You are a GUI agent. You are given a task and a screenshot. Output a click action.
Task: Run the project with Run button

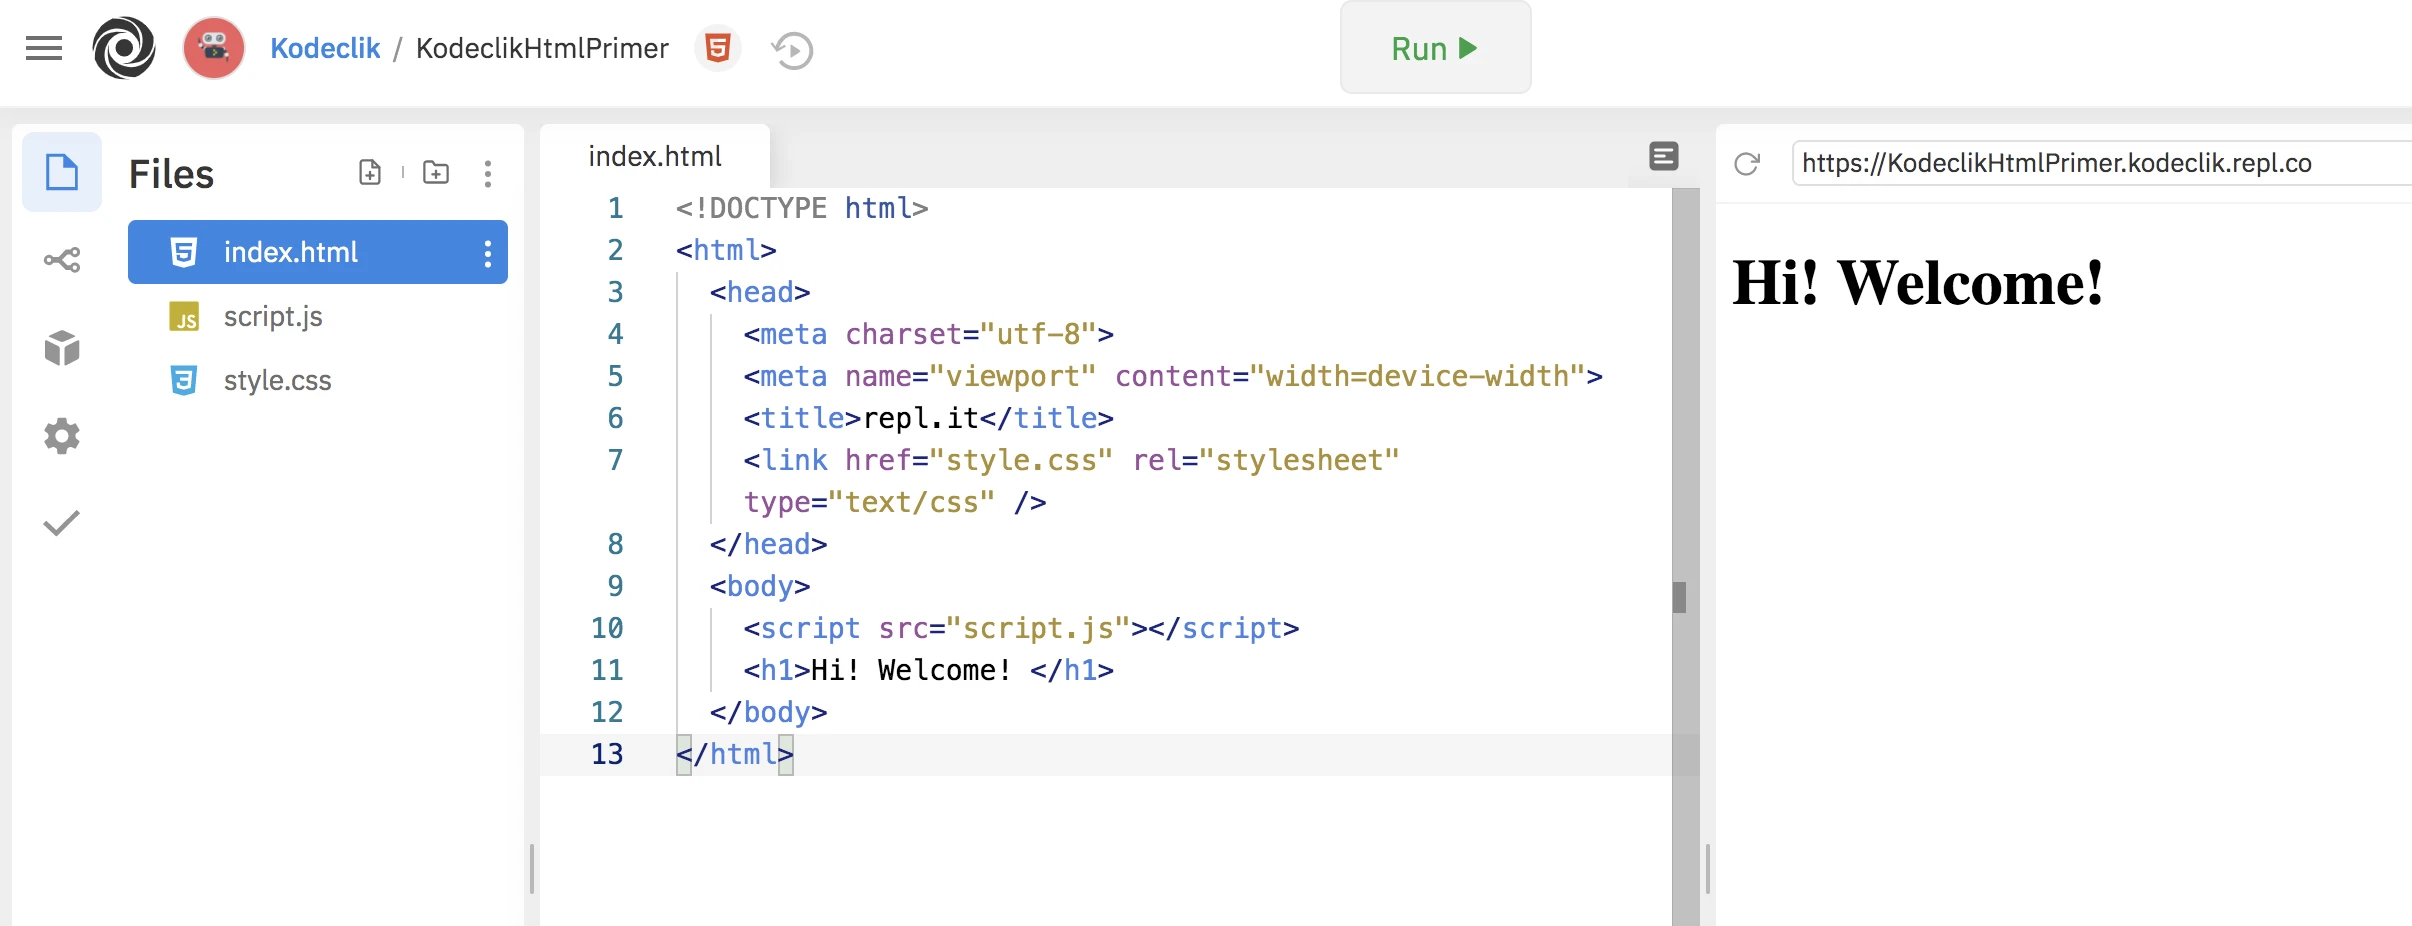pyautogui.click(x=1435, y=48)
